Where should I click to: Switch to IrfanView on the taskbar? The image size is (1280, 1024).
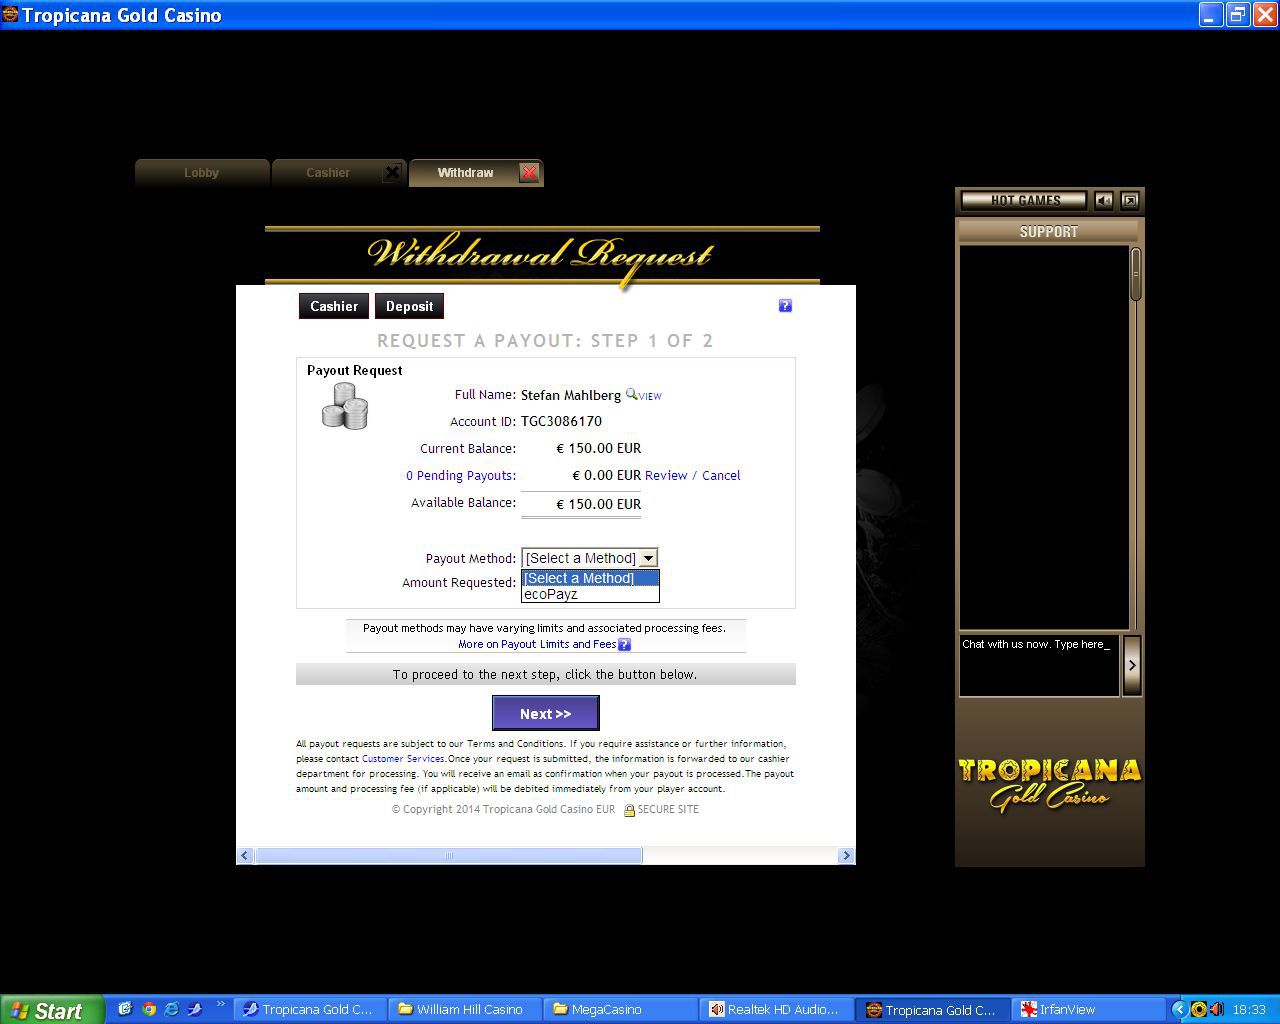click(x=1088, y=1010)
